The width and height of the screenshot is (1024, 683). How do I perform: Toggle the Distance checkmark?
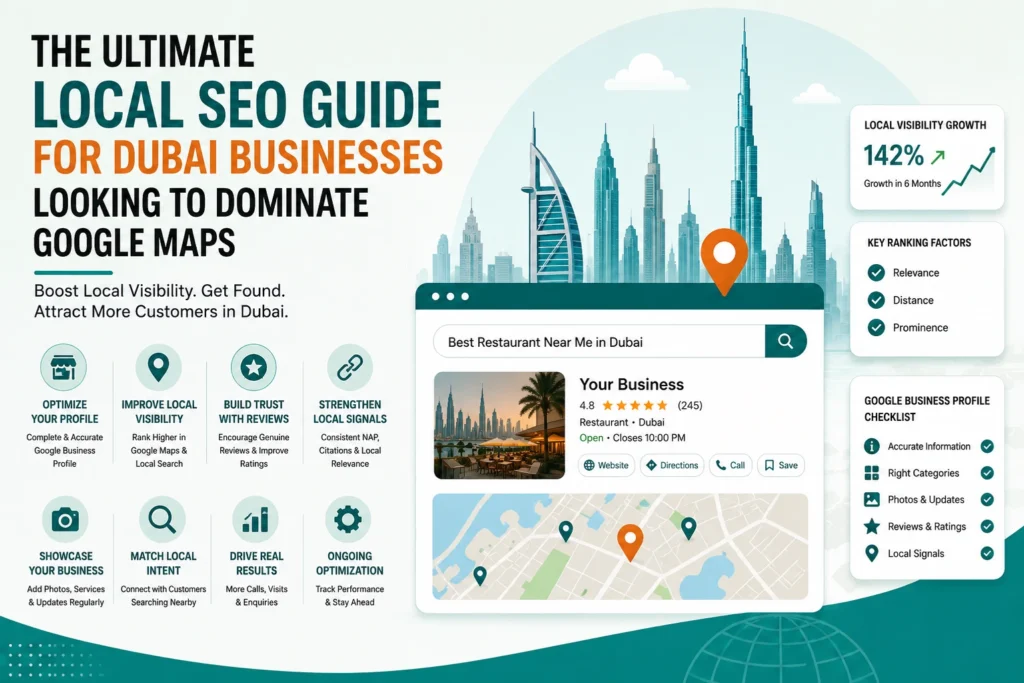click(876, 300)
